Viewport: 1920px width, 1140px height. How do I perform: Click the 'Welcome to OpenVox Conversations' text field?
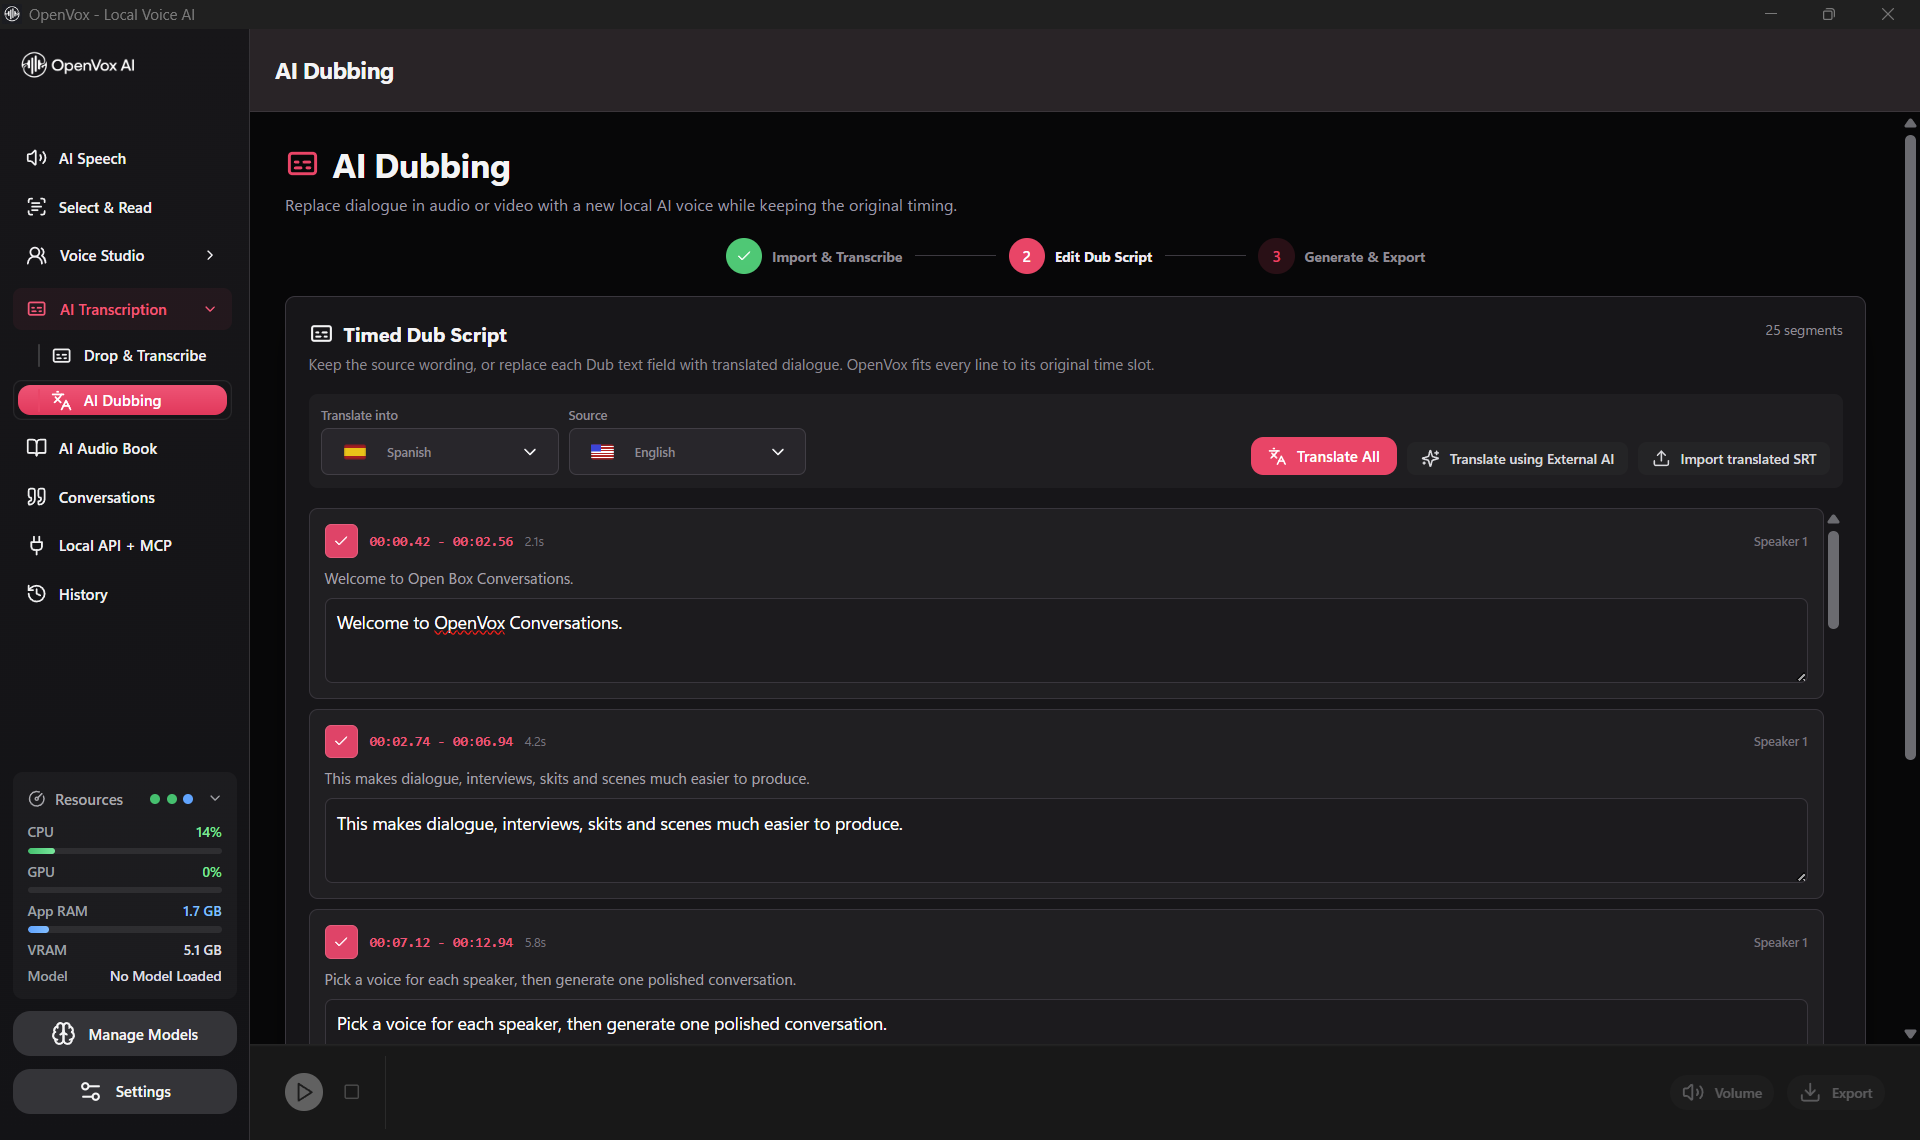(x=1066, y=641)
